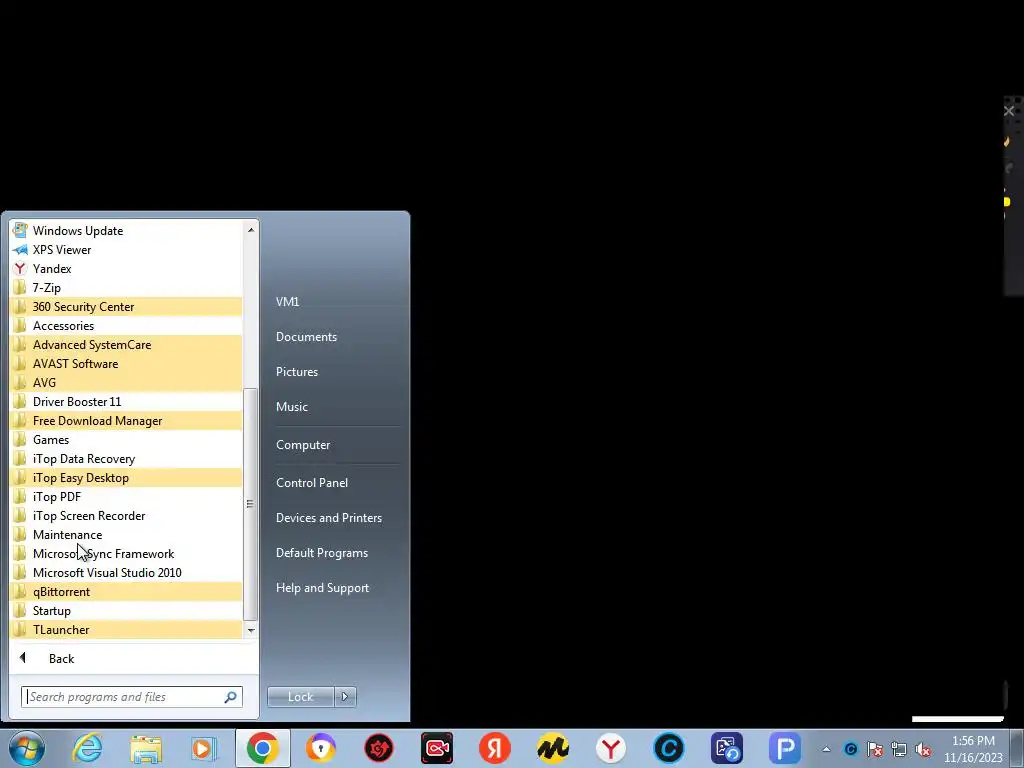Open Help and Support

pyautogui.click(x=322, y=588)
